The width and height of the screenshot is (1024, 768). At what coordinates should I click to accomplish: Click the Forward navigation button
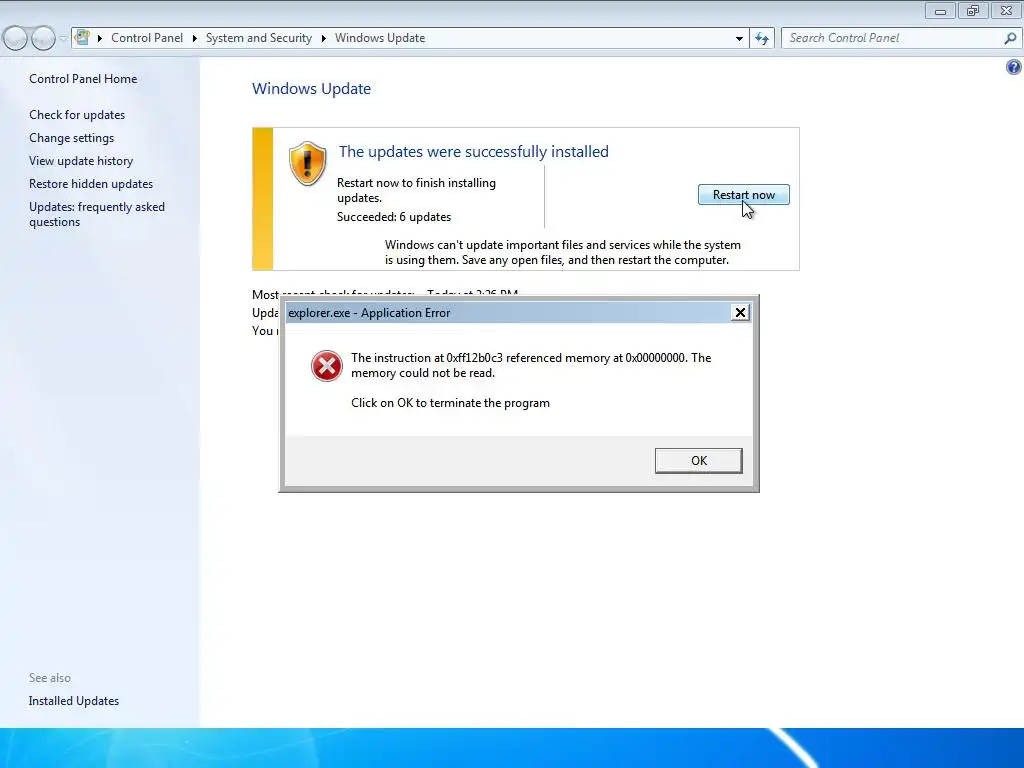43,39
